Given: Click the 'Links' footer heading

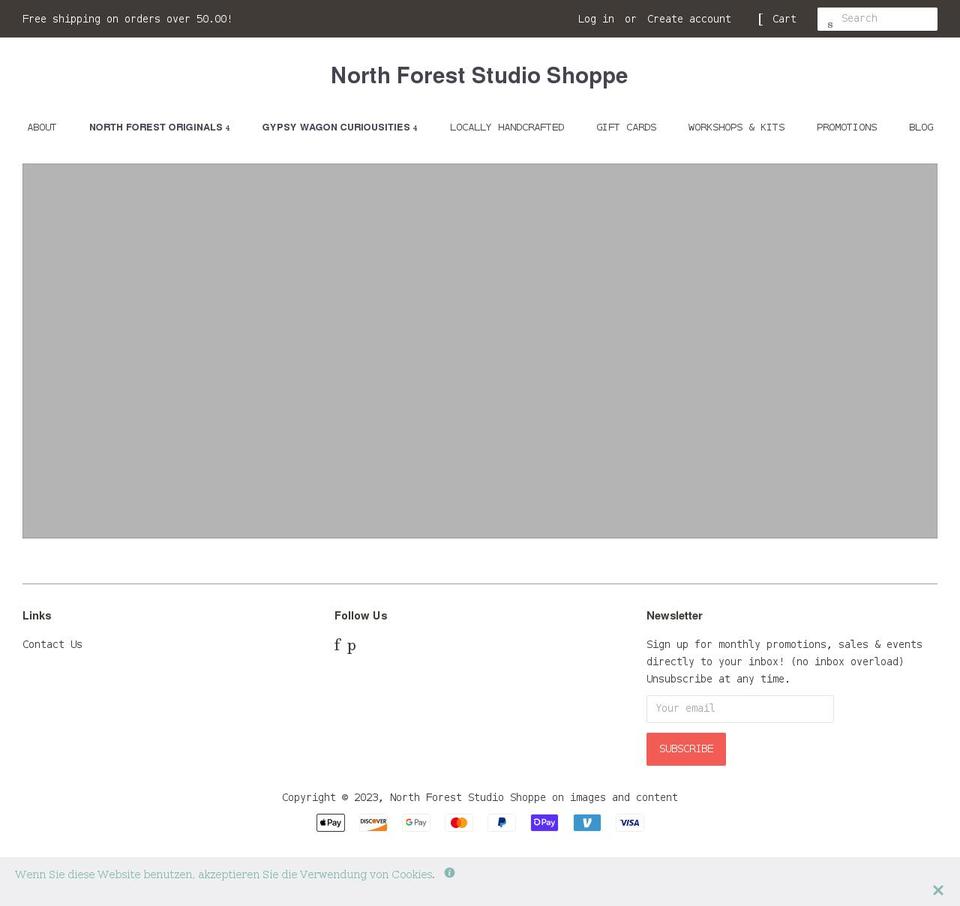Looking at the screenshot, I should click(37, 616).
